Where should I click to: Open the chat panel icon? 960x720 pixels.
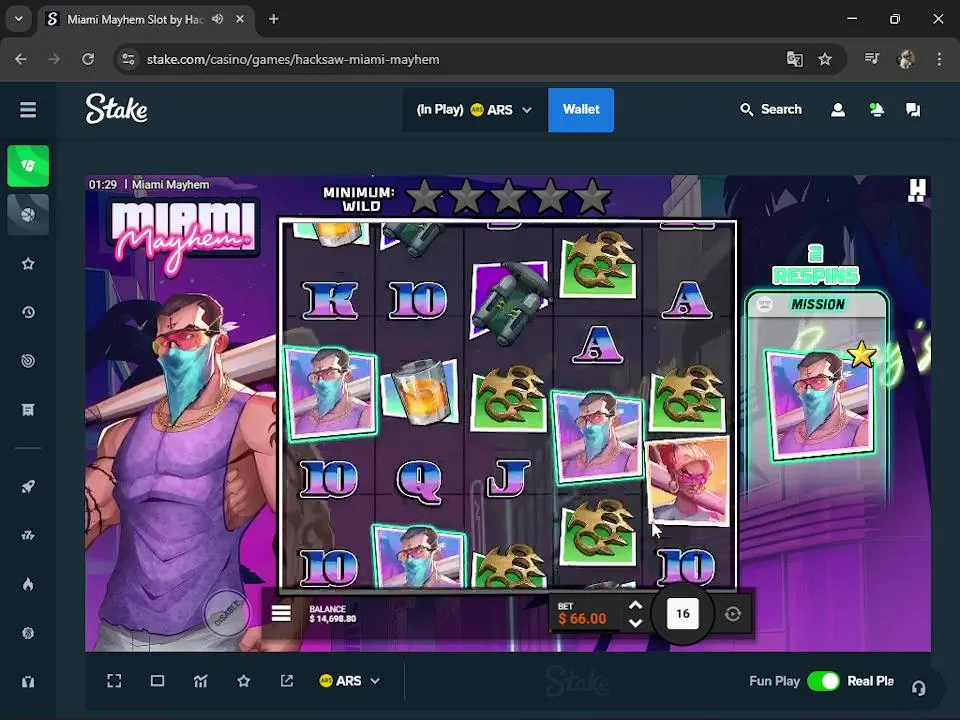(913, 110)
